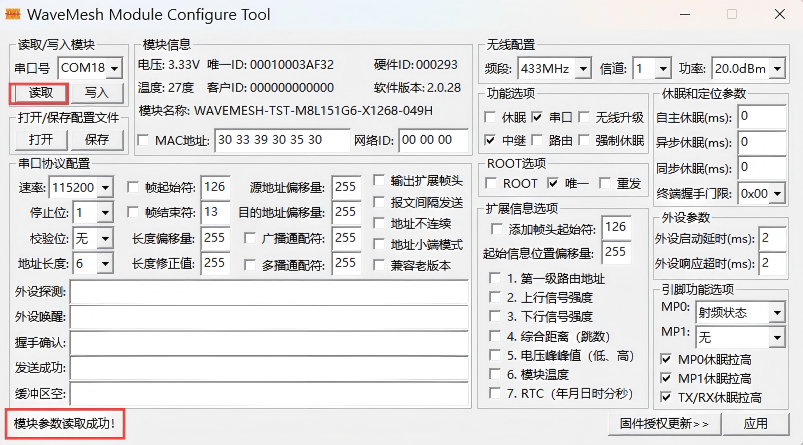The image size is (803, 445).
Task: Uncheck the 中继 relay option
Action: point(490,140)
